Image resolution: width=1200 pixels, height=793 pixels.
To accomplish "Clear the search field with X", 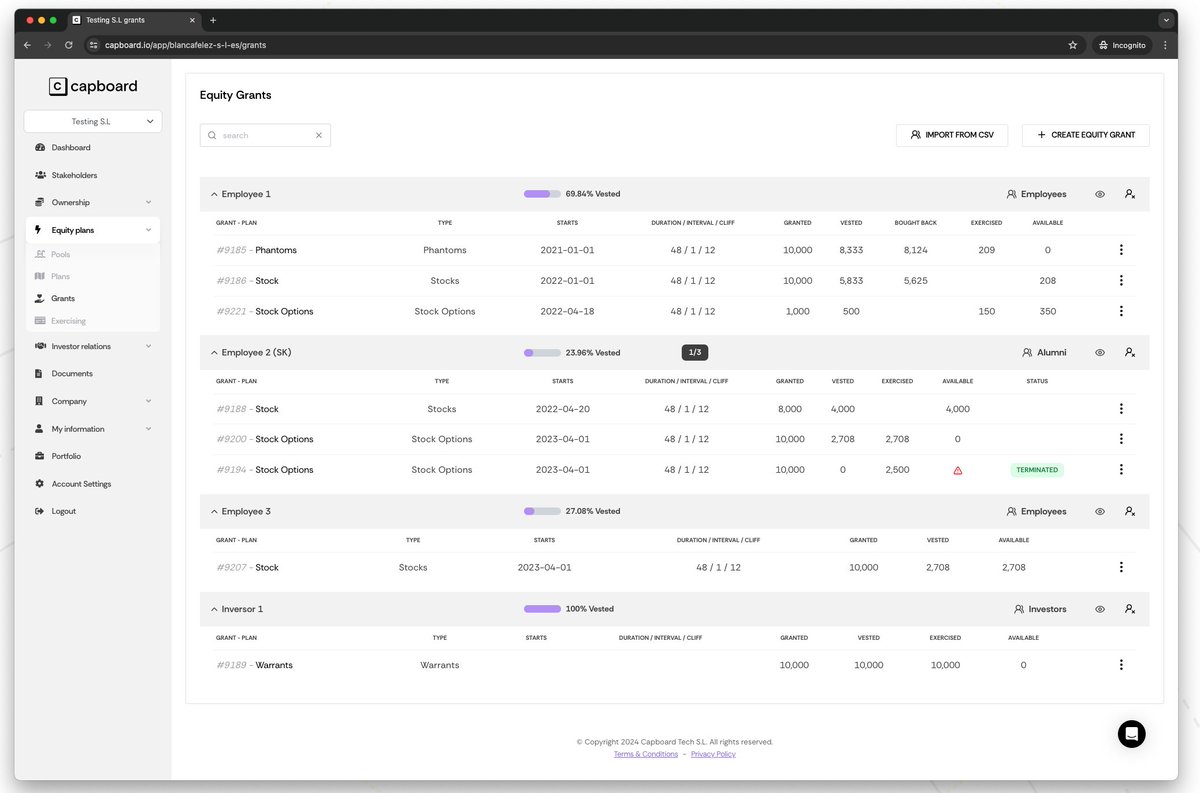I will 319,135.
